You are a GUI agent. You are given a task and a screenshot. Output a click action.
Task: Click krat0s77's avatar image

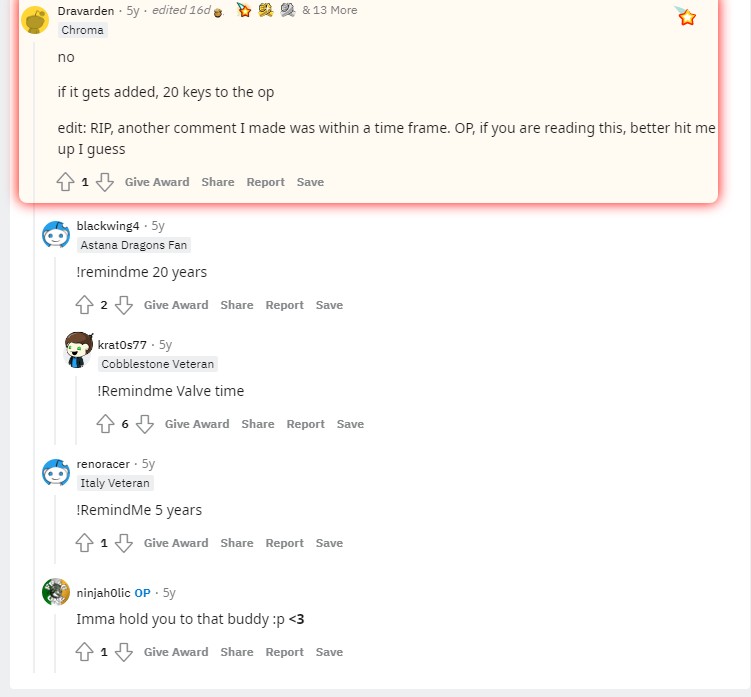click(79, 349)
